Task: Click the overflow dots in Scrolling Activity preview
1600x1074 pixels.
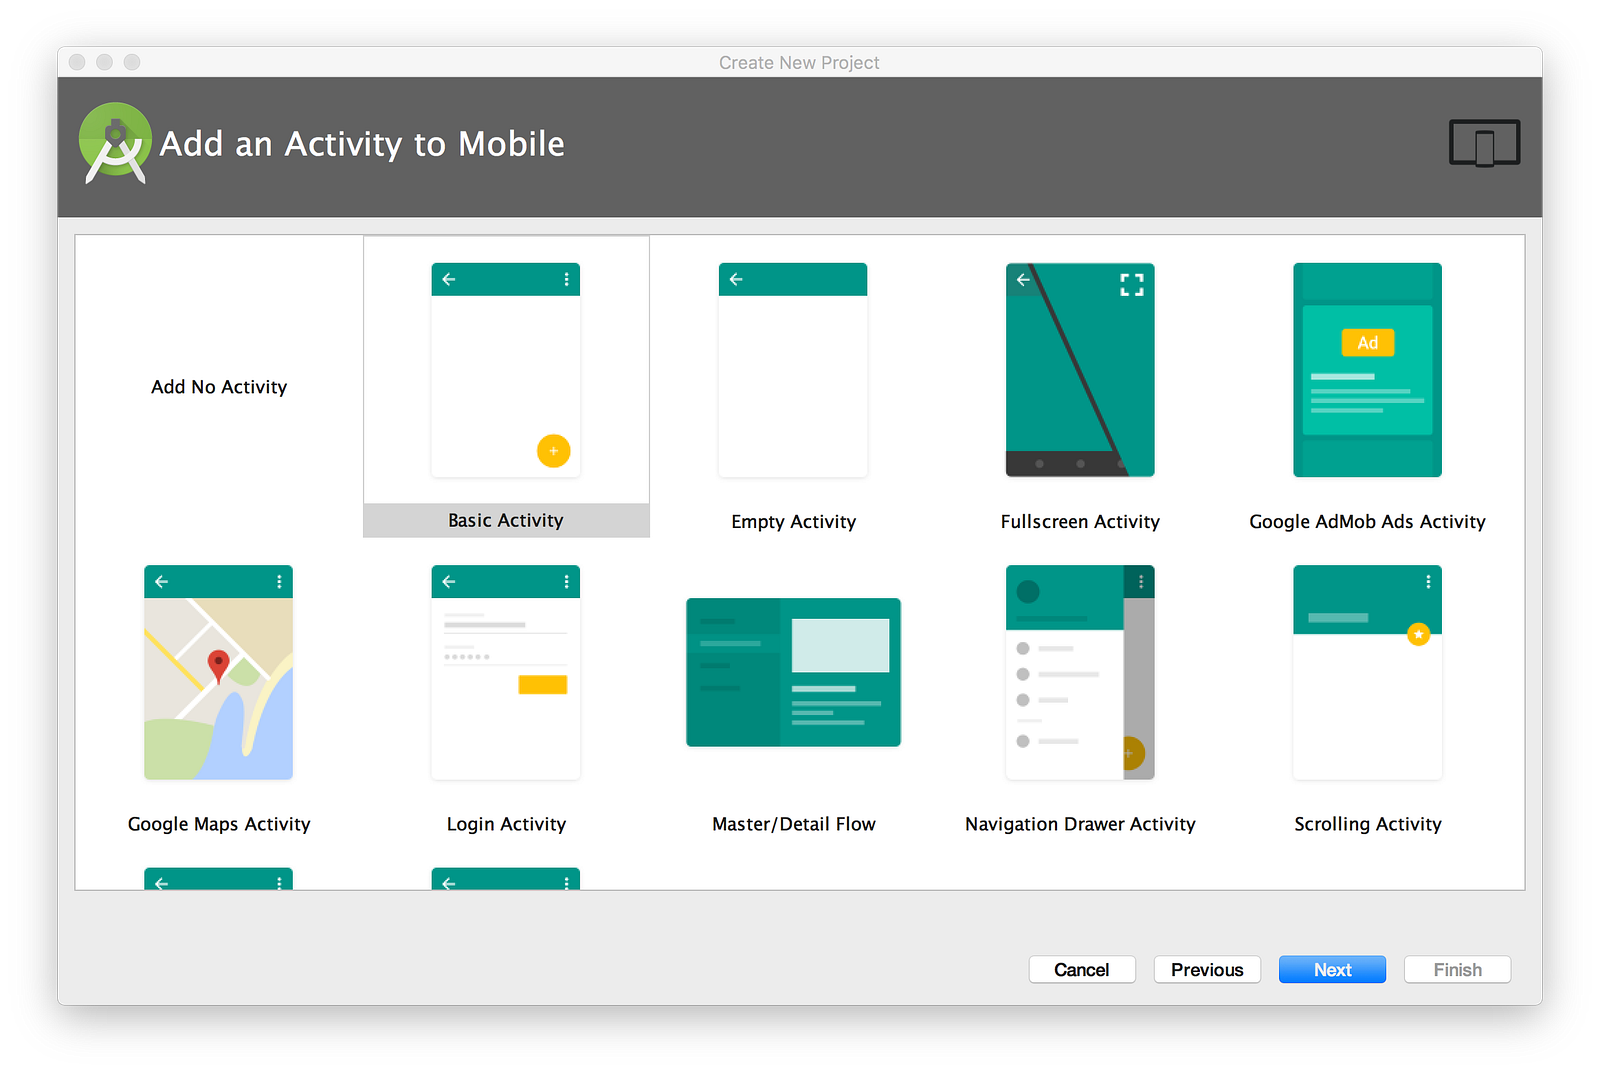Action: pyautogui.click(x=1428, y=581)
